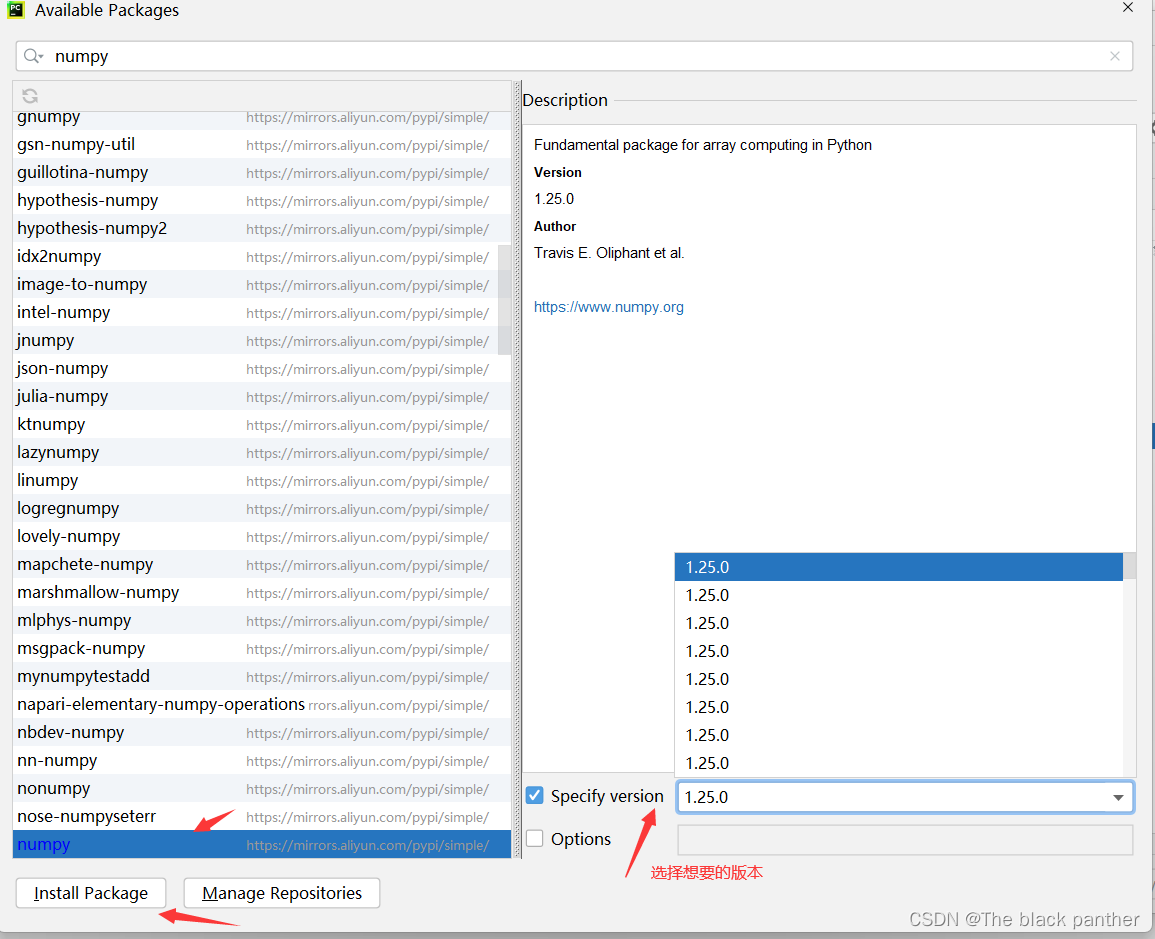Image resolution: width=1155 pixels, height=939 pixels.
Task: Select linumpy package
Action: 261,480
